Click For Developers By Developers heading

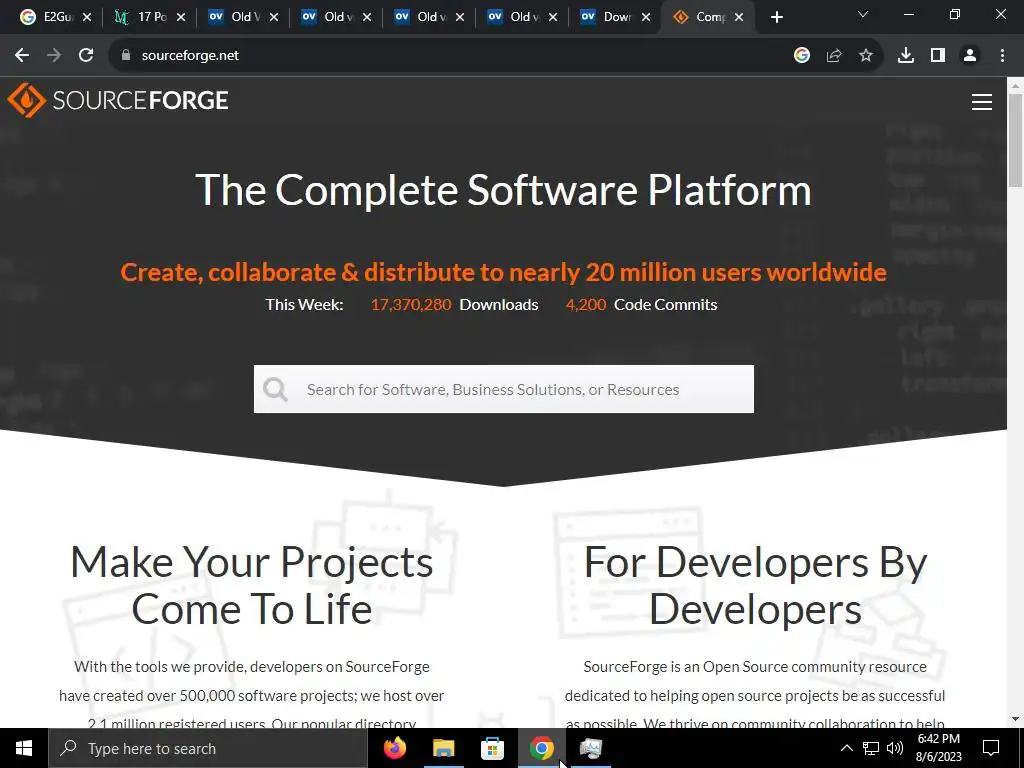755,586
